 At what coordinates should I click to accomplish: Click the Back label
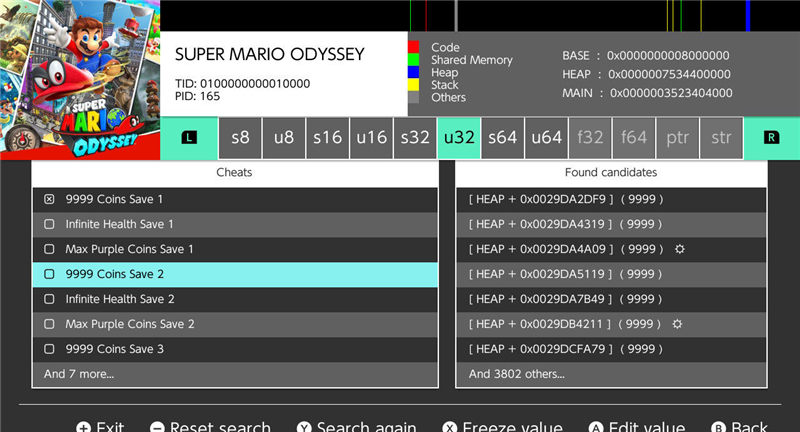pos(749,426)
